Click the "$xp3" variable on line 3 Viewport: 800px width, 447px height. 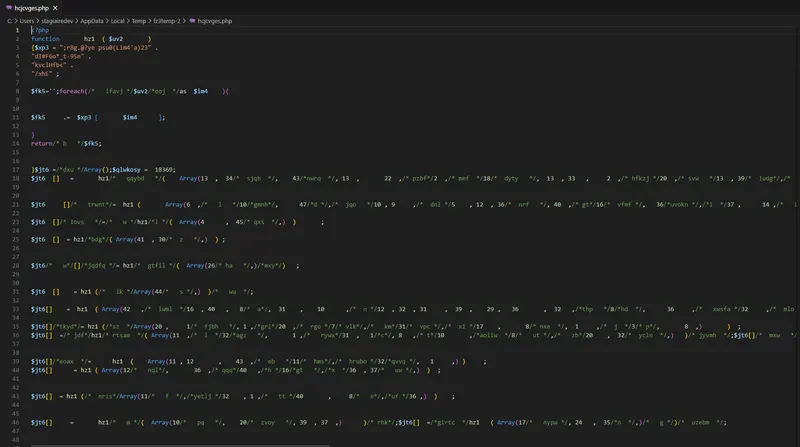(41, 47)
